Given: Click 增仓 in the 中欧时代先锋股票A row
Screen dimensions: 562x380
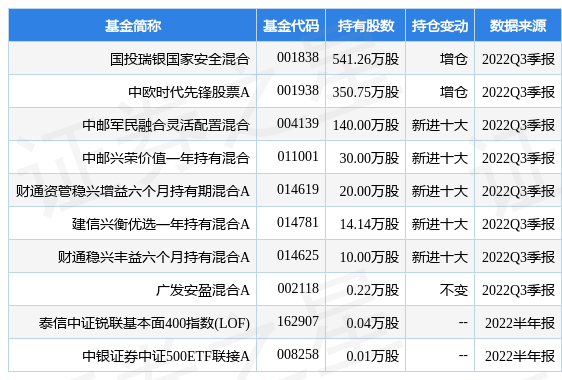Looking at the screenshot, I should pos(454,92).
